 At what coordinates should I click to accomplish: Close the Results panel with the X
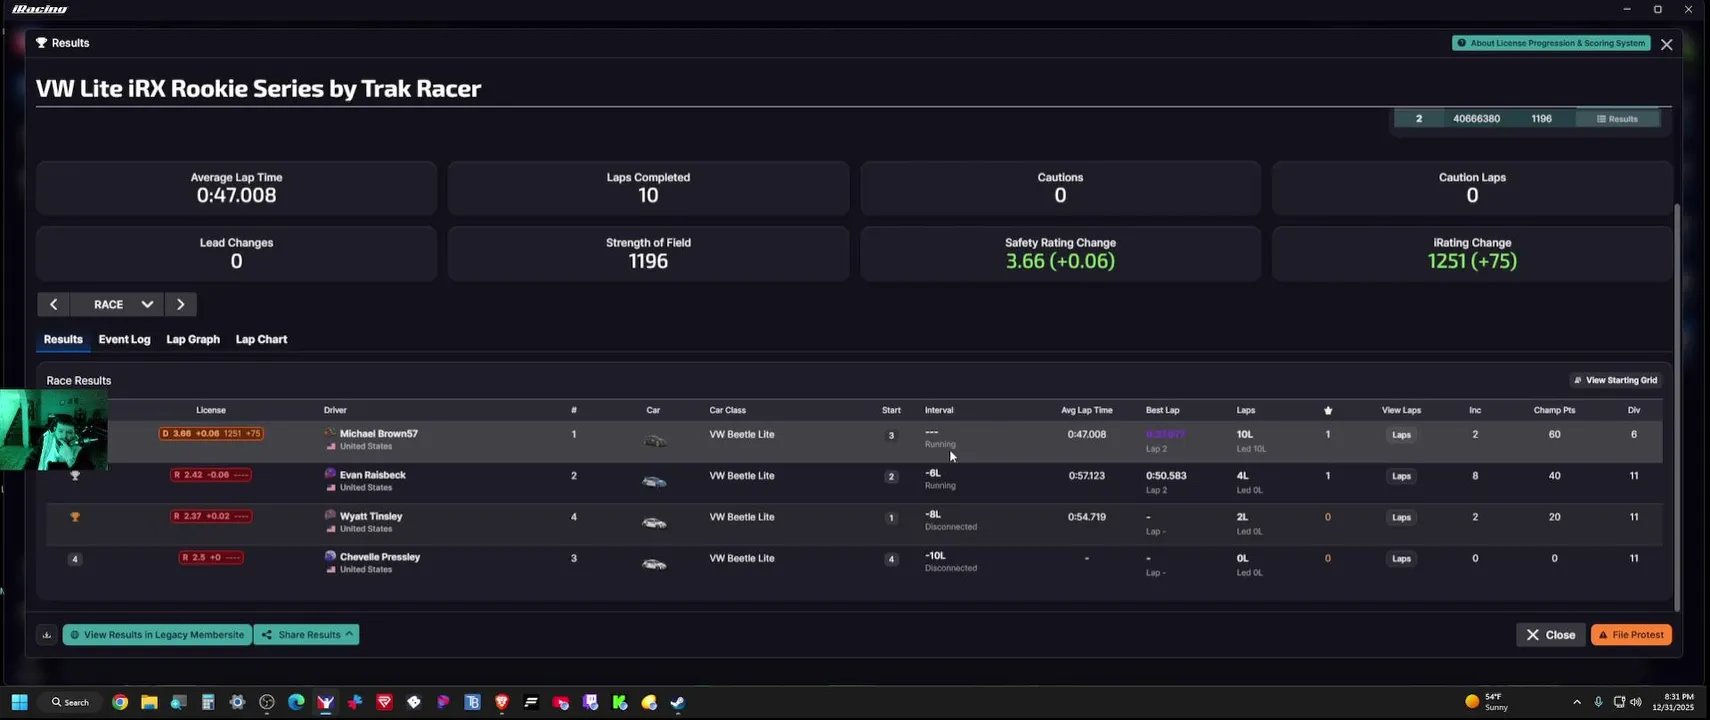tap(1666, 44)
